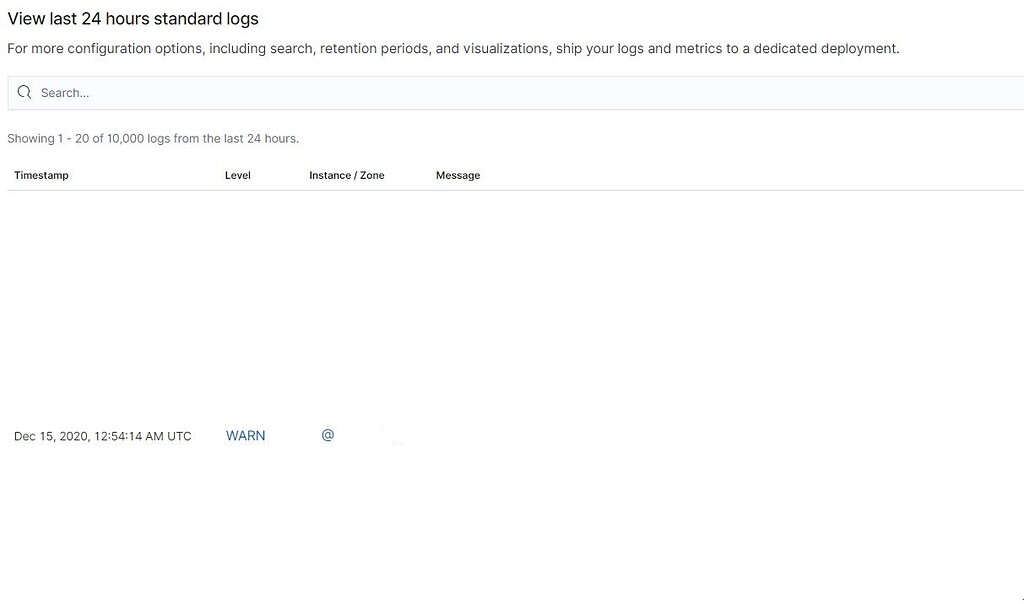1024x604 pixels.
Task: Sort by the Level column header
Action: [x=238, y=175]
